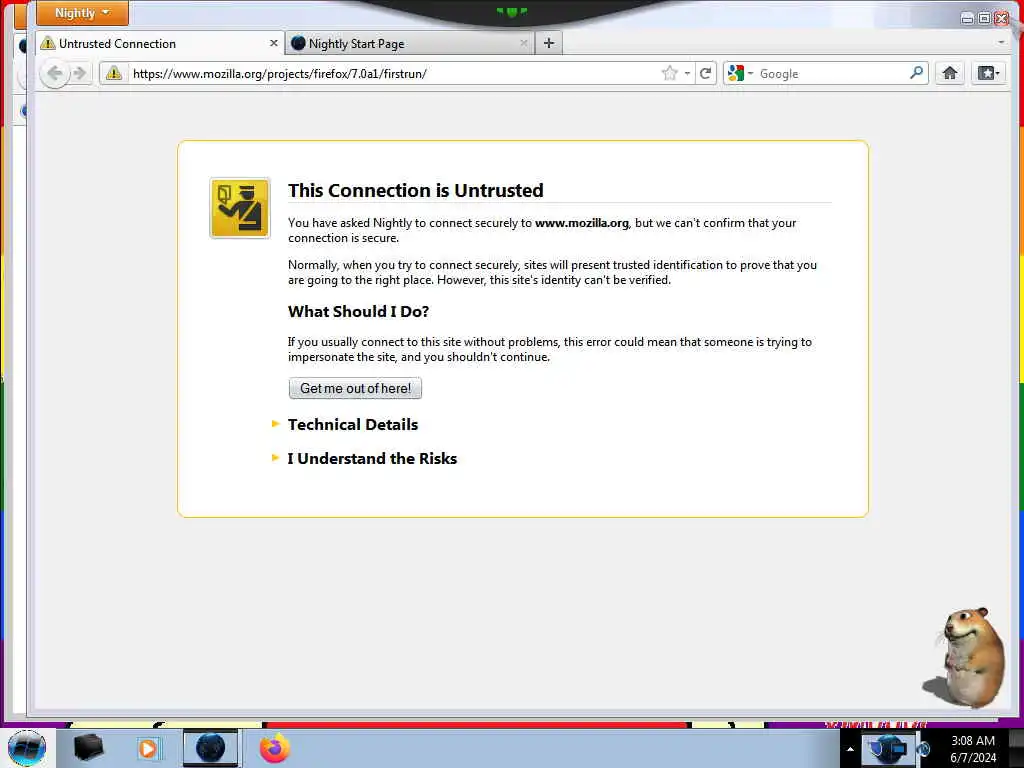Show hidden system tray icons arrow
This screenshot has height=768, width=1024.
click(x=850, y=749)
